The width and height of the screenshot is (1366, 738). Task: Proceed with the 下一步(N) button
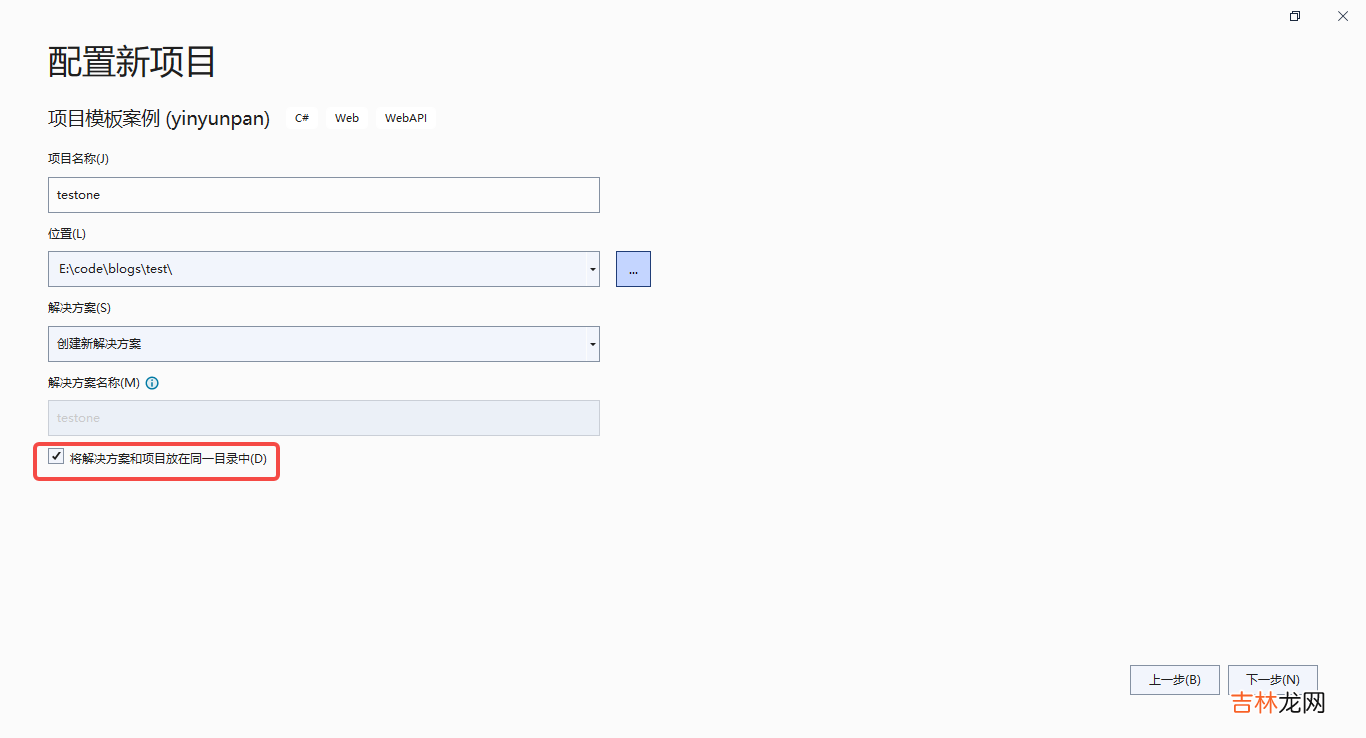[1272, 680]
